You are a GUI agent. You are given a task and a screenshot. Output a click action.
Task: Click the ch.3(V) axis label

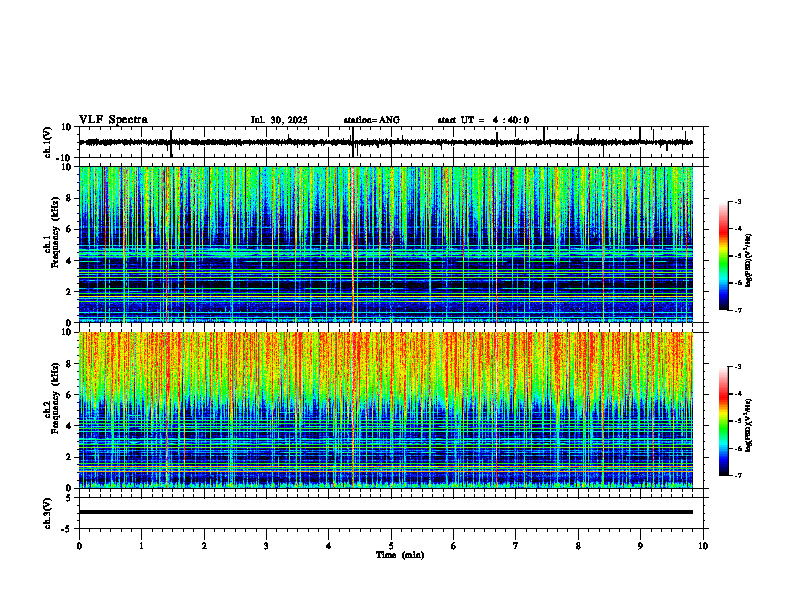click(48, 514)
